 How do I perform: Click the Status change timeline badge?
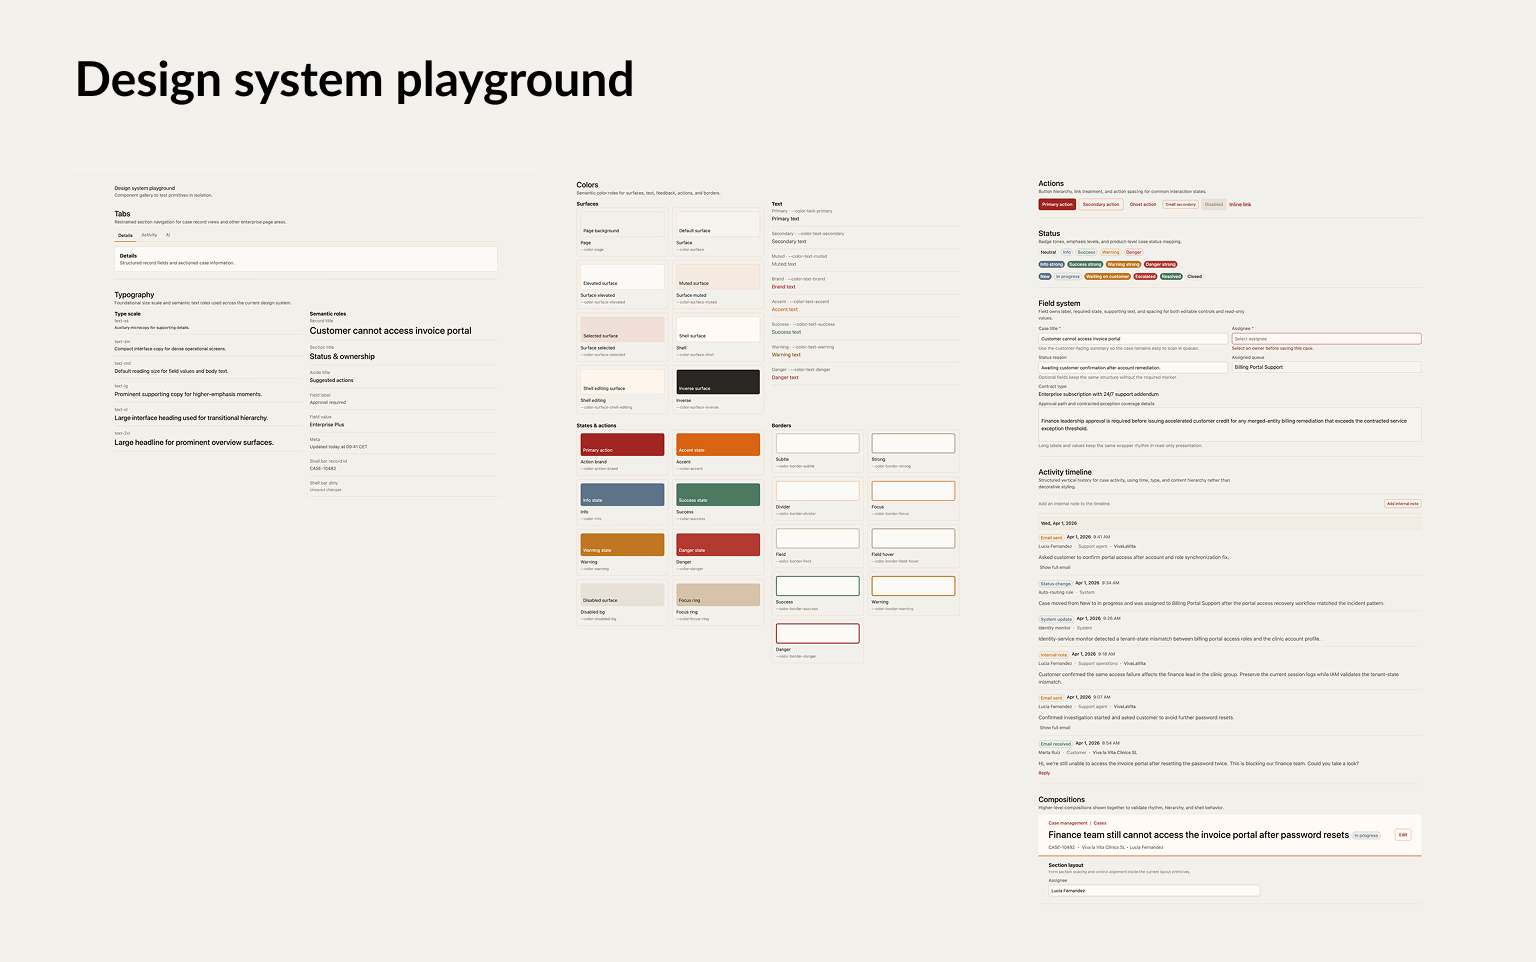pyautogui.click(x=1055, y=583)
